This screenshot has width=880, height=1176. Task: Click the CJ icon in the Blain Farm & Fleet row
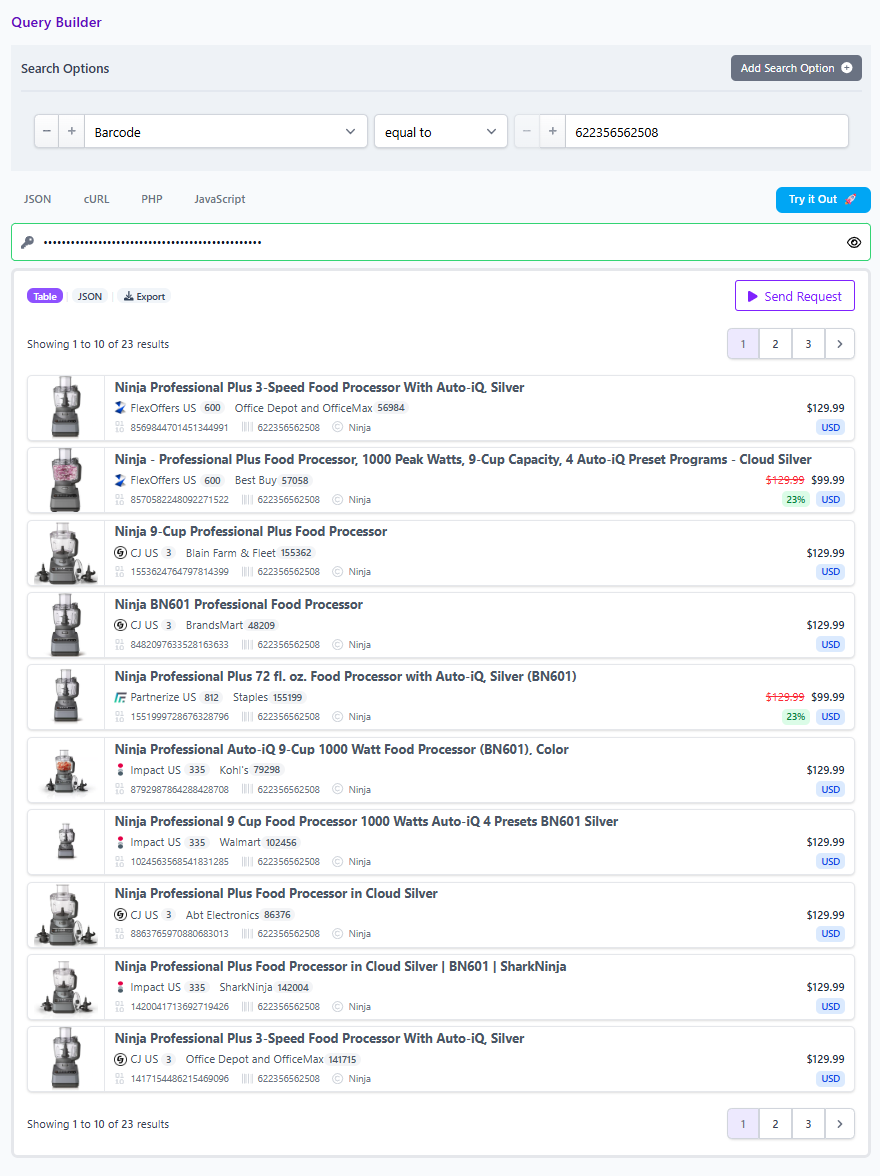[120, 553]
